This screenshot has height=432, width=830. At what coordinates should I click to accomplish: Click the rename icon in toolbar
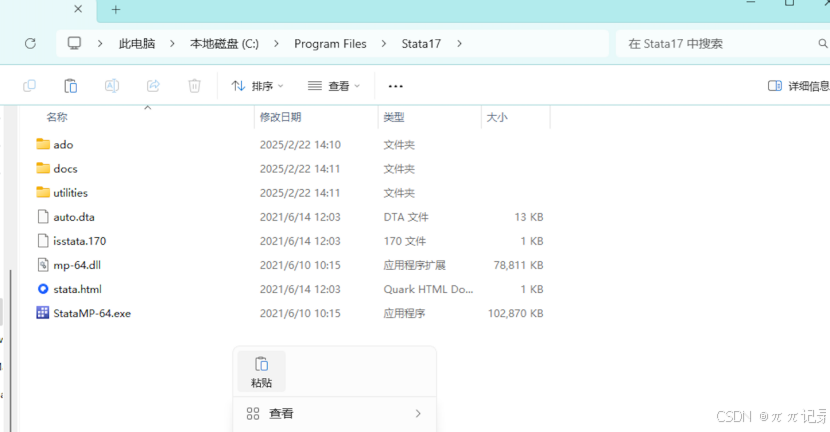point(112,86)
